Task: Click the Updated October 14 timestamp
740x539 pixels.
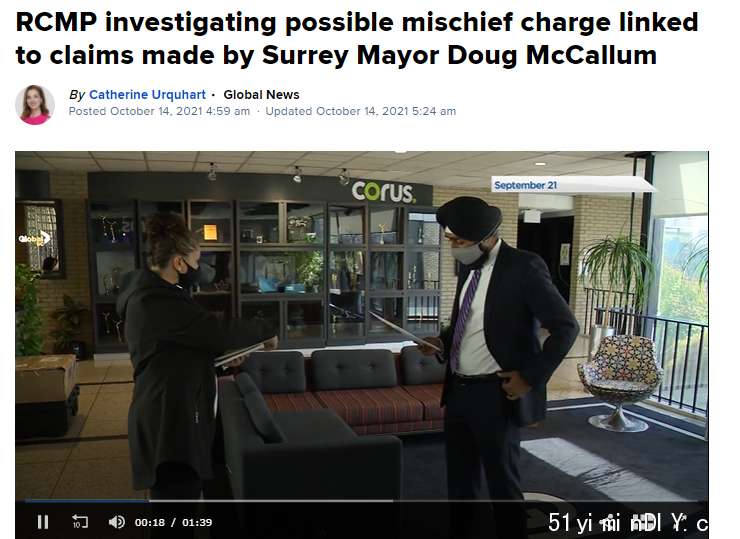Action: (x=361, y=111)
